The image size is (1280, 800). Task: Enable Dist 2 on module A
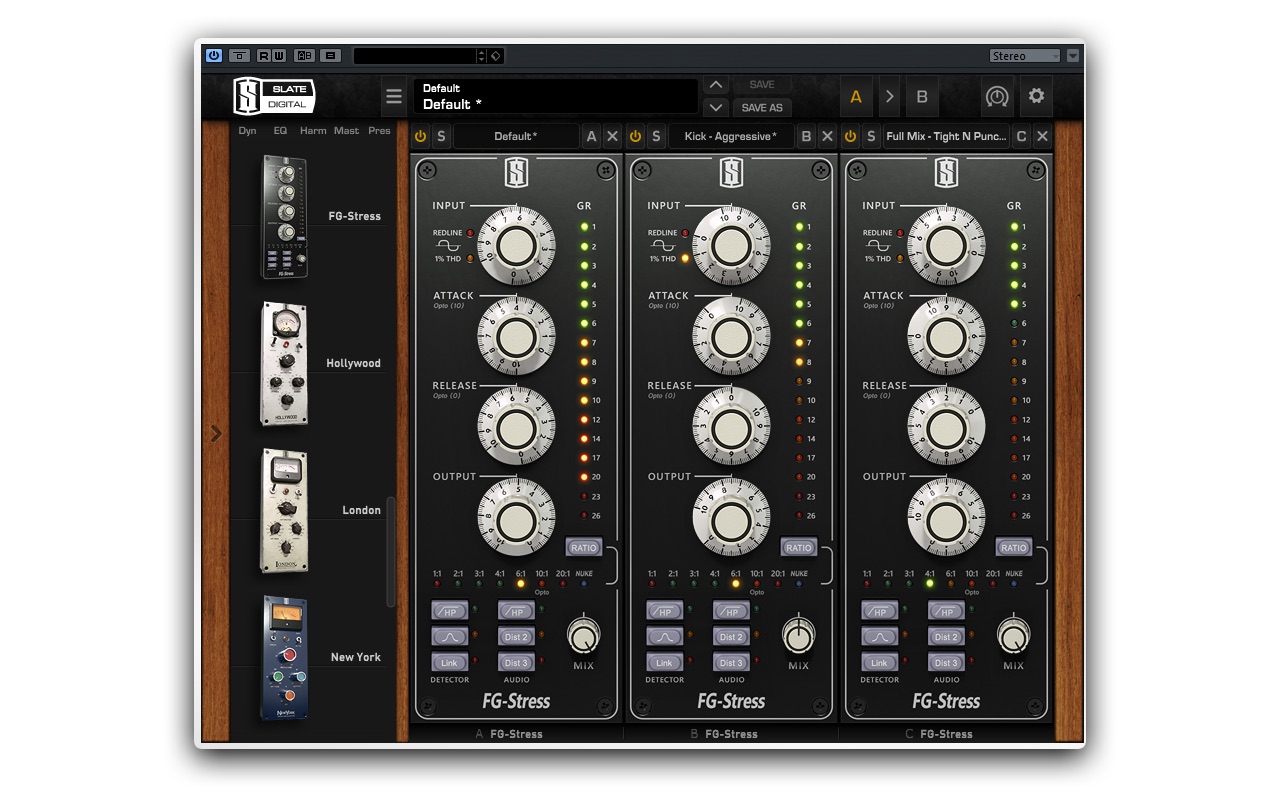[516, 636]
